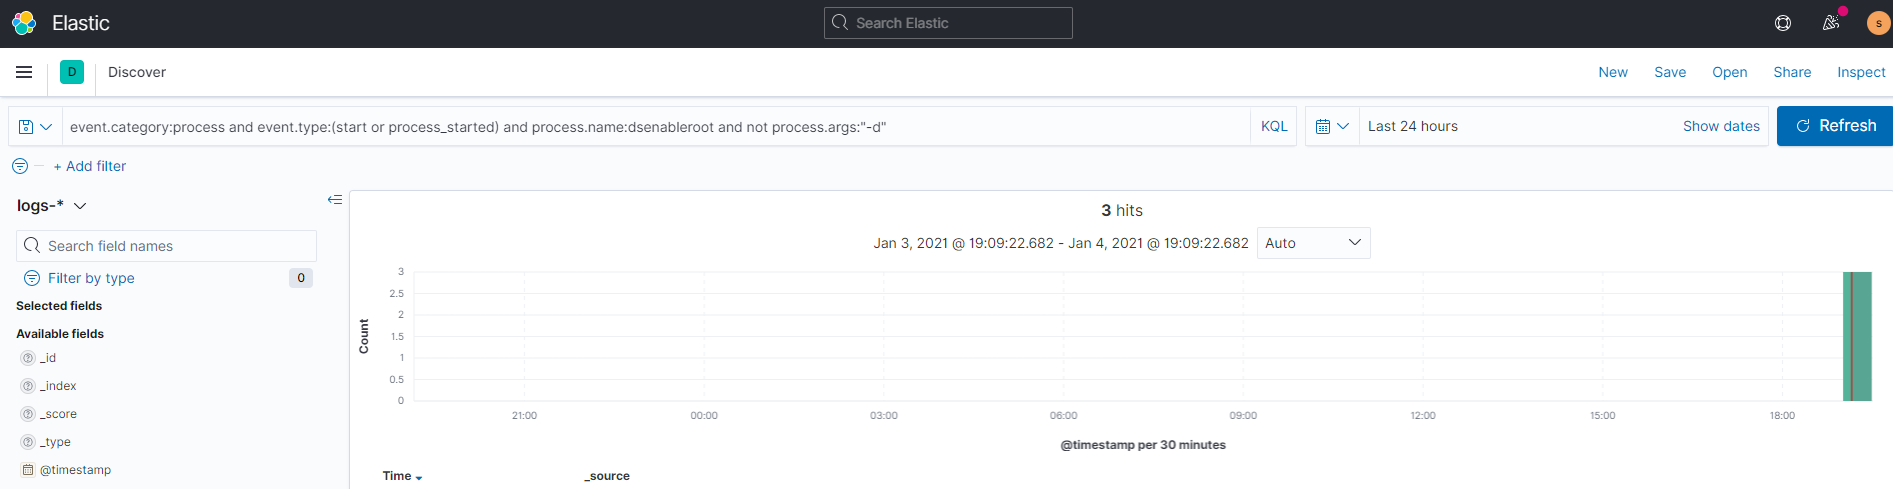Click the _source column header
Viewport: 1893px width, 489px height.
(607, 476)
